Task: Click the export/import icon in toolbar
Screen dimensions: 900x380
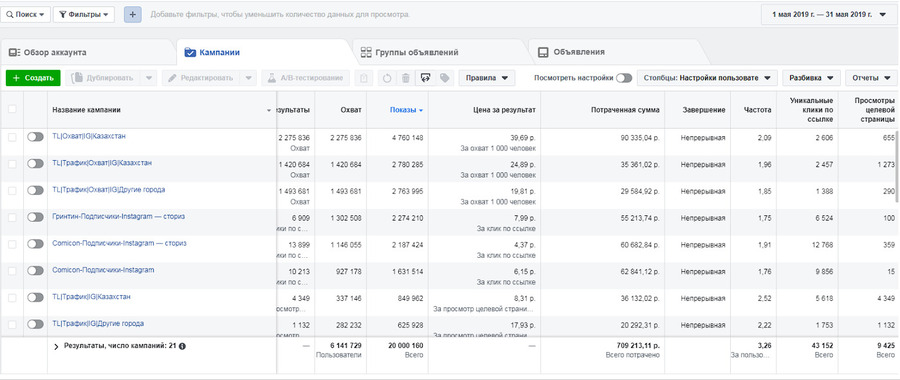Action: (425, 78)
